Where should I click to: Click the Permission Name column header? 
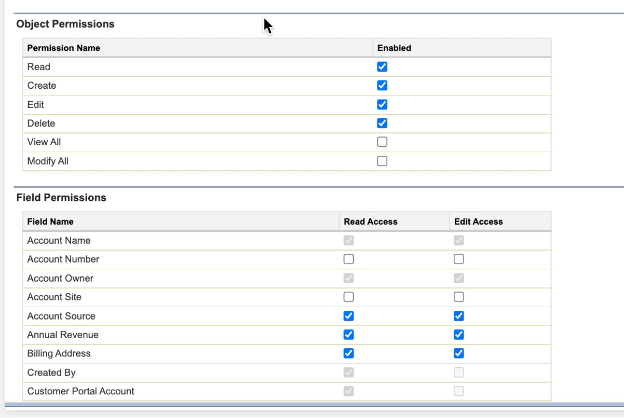click(x=63, y=48)
